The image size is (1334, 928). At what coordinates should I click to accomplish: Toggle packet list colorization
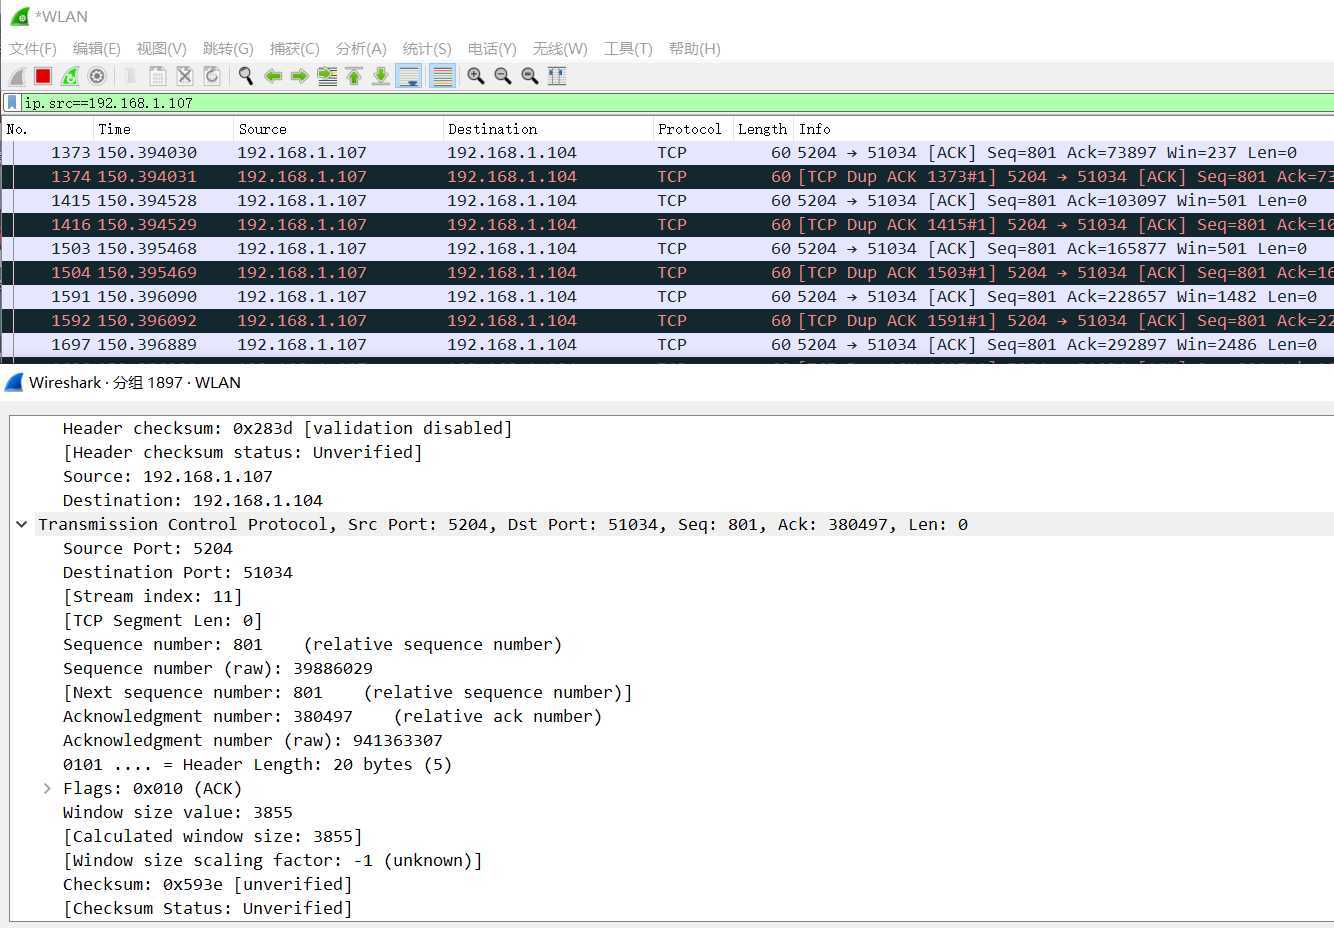(x=442, y=76)
